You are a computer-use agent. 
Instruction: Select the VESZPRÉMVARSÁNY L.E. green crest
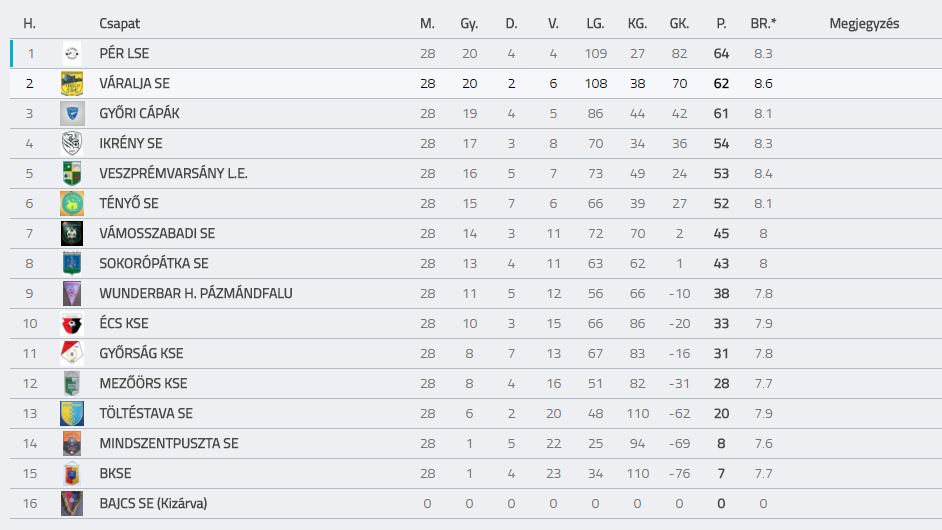click(x=72, y=174)
